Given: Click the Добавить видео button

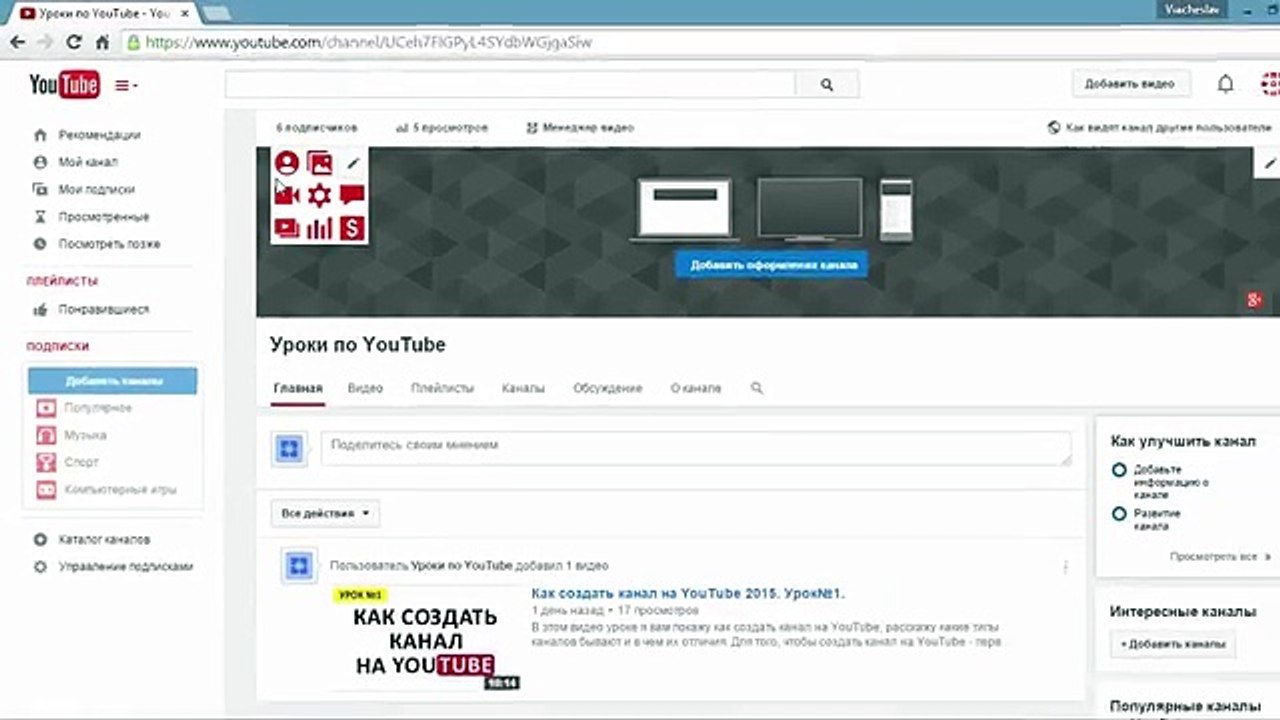Looking at the screenshot, I should pos(1130,84).
